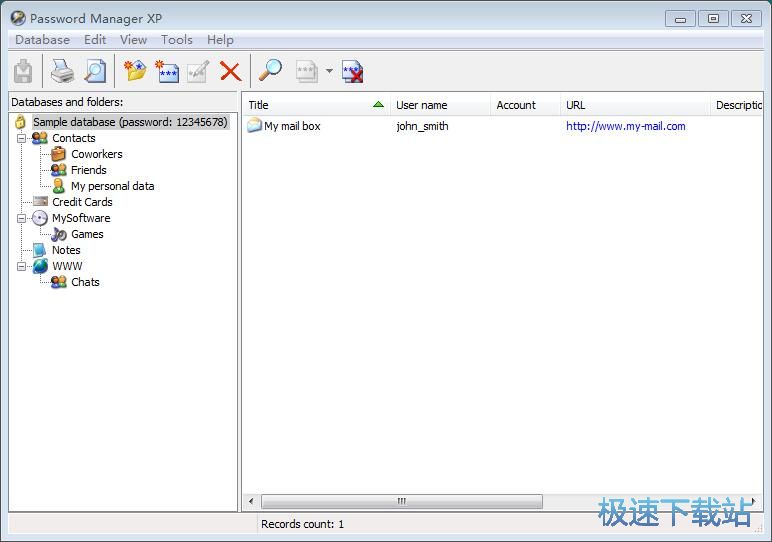Click the scrollbar left arrow
Image resolution: width=772 pixels, height=542 pixels.
click(251, 501)
